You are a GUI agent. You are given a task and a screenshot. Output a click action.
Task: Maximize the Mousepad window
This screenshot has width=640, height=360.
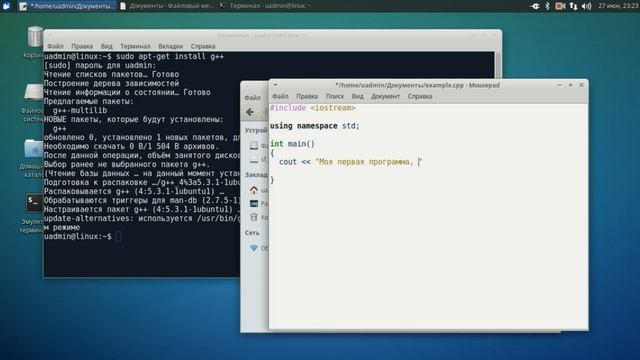tap(570, 85)
